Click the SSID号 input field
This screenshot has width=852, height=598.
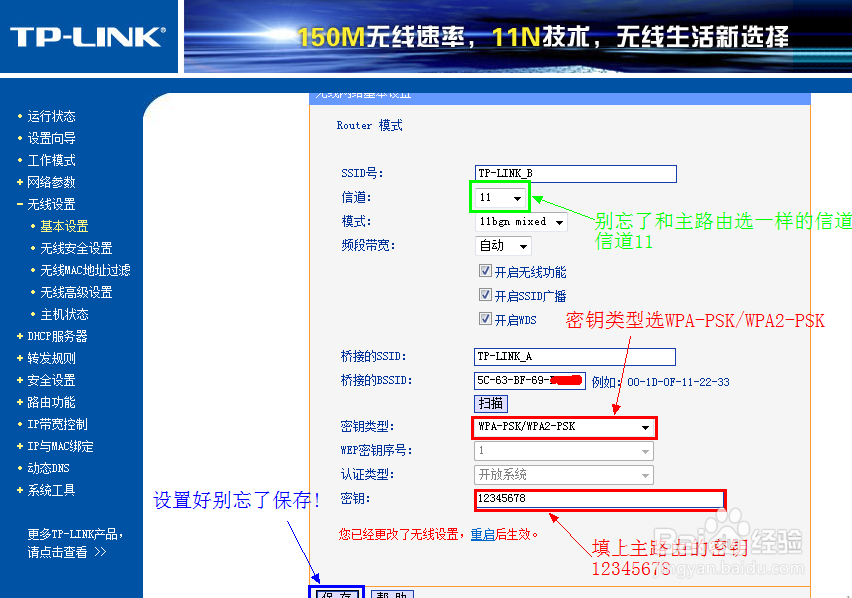tap(575, 173)
